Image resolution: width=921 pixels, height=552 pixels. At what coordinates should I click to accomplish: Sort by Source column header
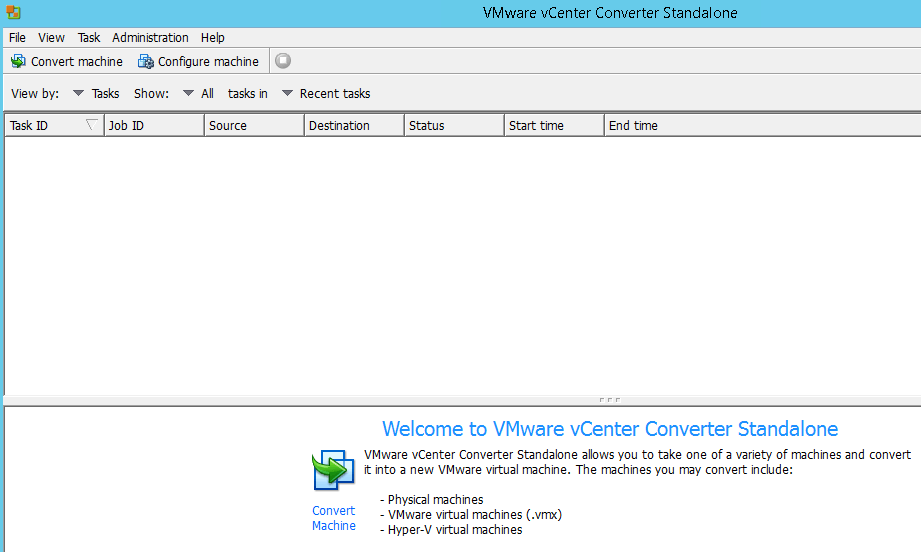click(x=254, y=126)
